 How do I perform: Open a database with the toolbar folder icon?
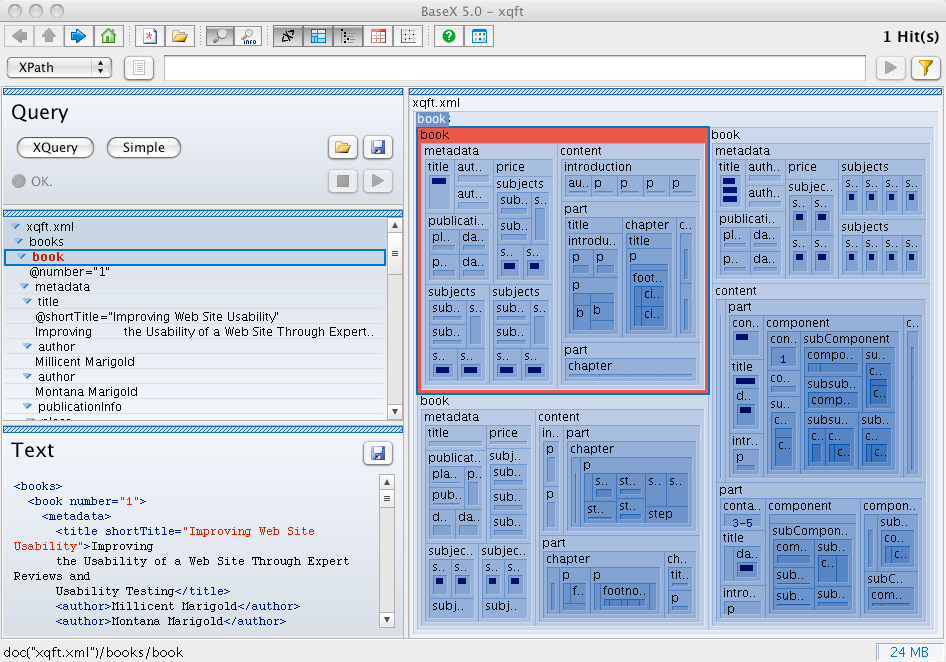coord(179,37)
